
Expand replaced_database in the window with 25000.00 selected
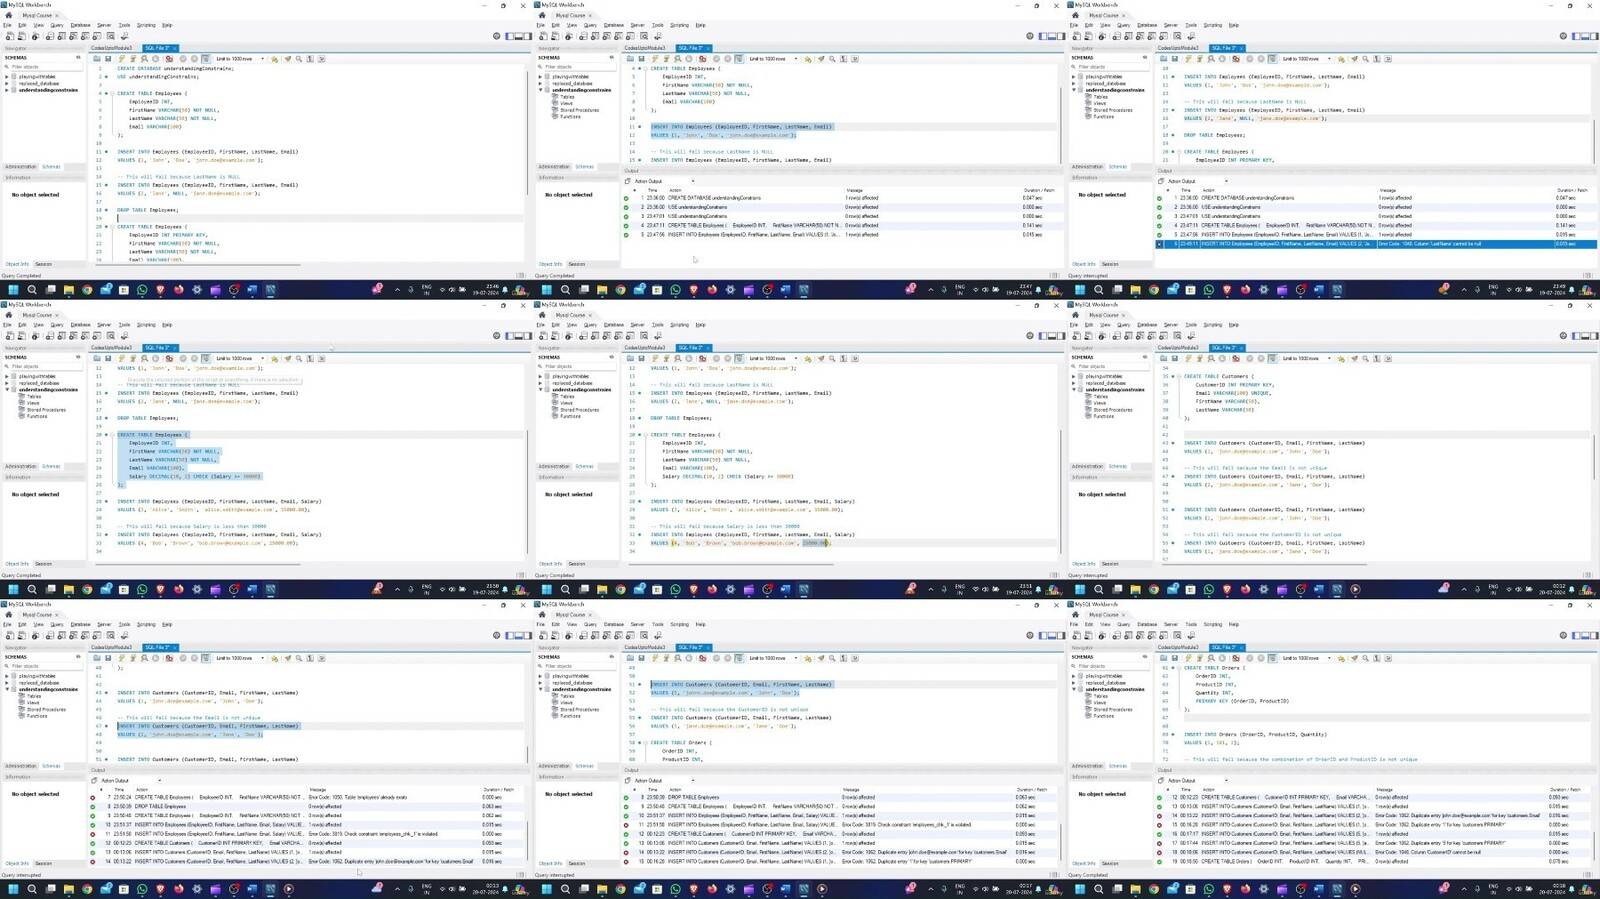pyautogui.click(x=540, y=383)
